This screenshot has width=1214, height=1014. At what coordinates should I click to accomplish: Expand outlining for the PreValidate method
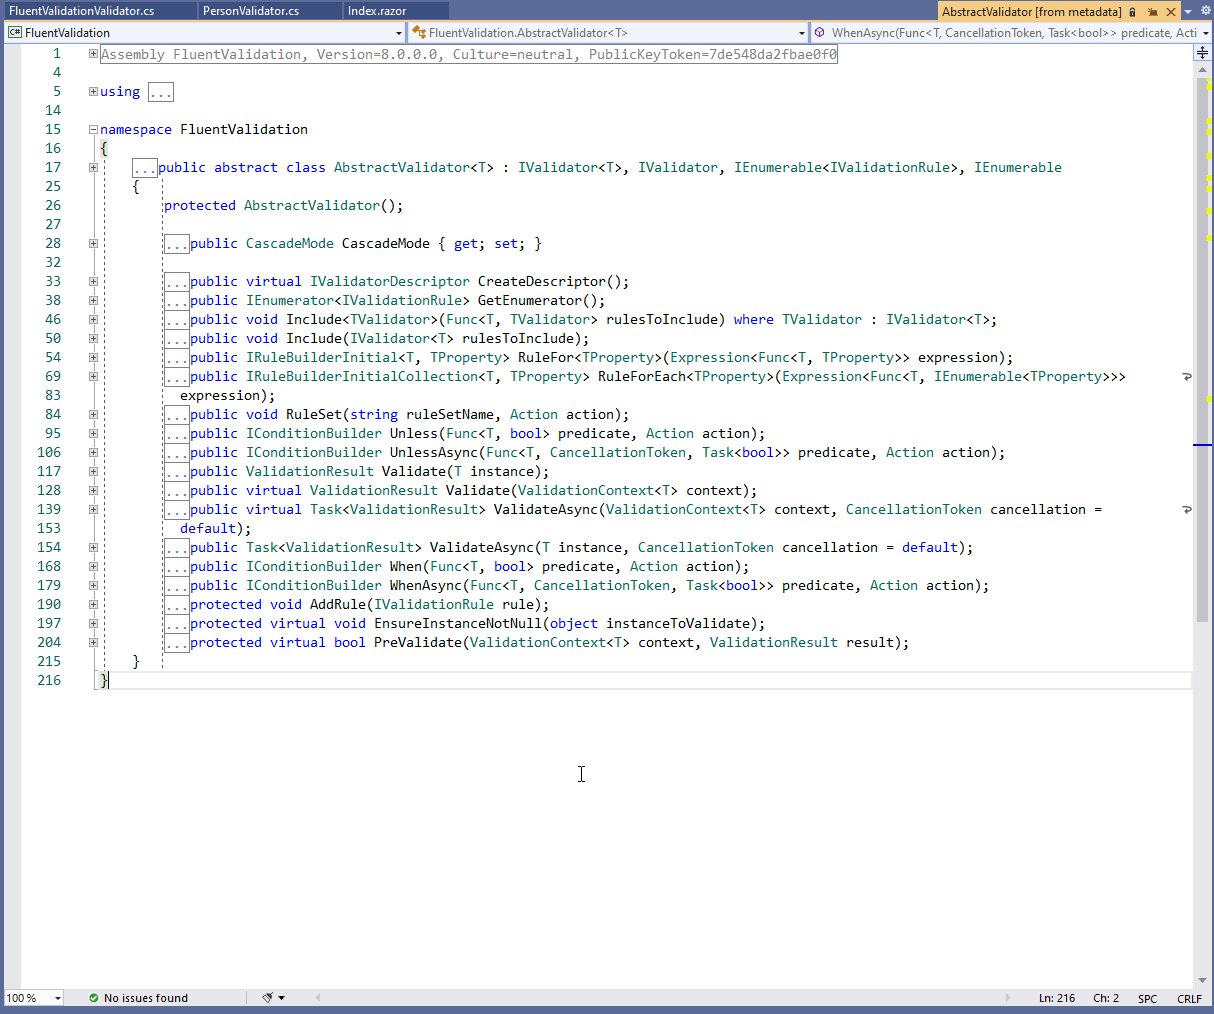tap(93, 643)
